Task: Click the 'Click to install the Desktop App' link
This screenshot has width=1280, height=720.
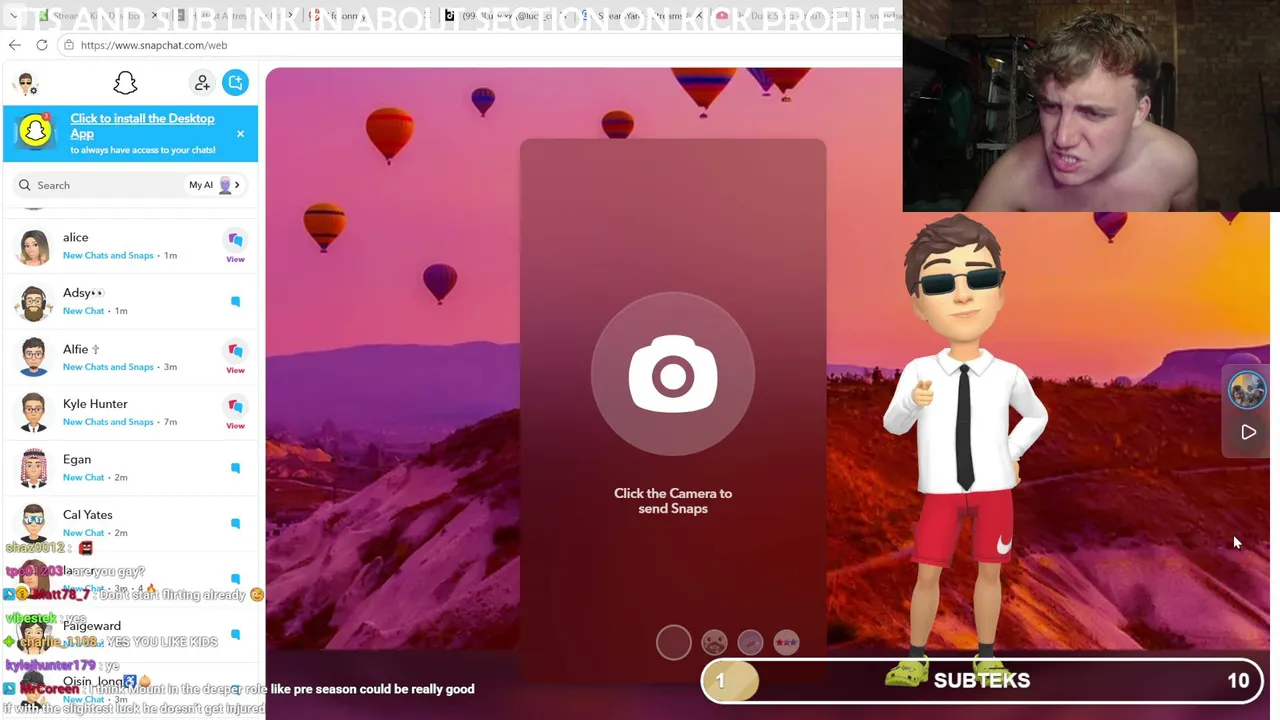Action: 142,126
